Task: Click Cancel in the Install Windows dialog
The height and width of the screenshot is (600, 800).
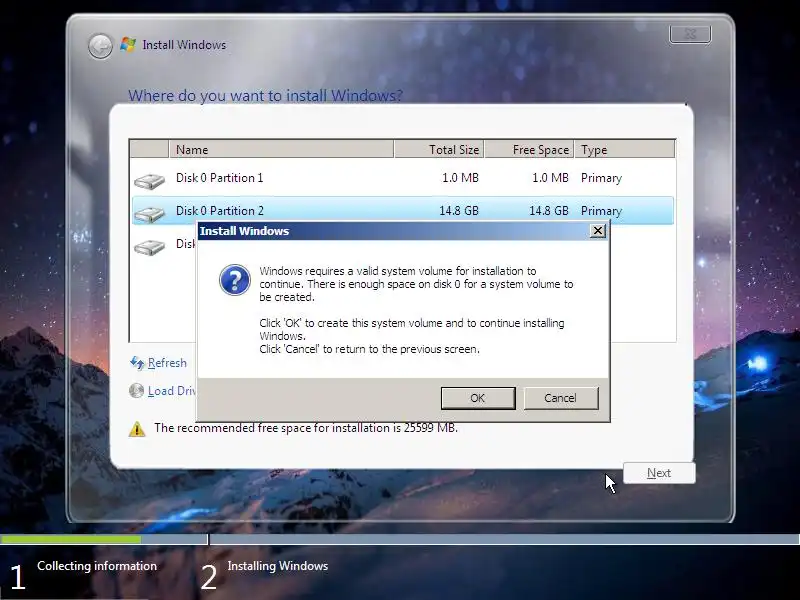Action: [x=561, y=398]
